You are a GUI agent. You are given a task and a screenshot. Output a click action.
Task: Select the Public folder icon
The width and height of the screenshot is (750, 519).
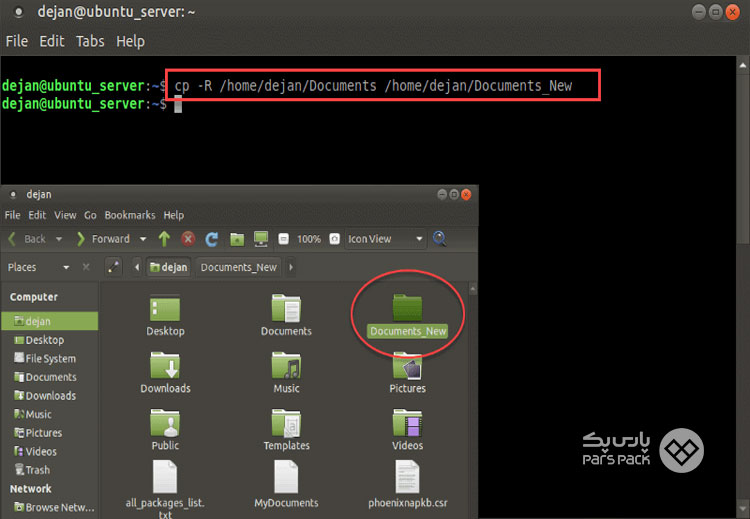tap(165, 423)
